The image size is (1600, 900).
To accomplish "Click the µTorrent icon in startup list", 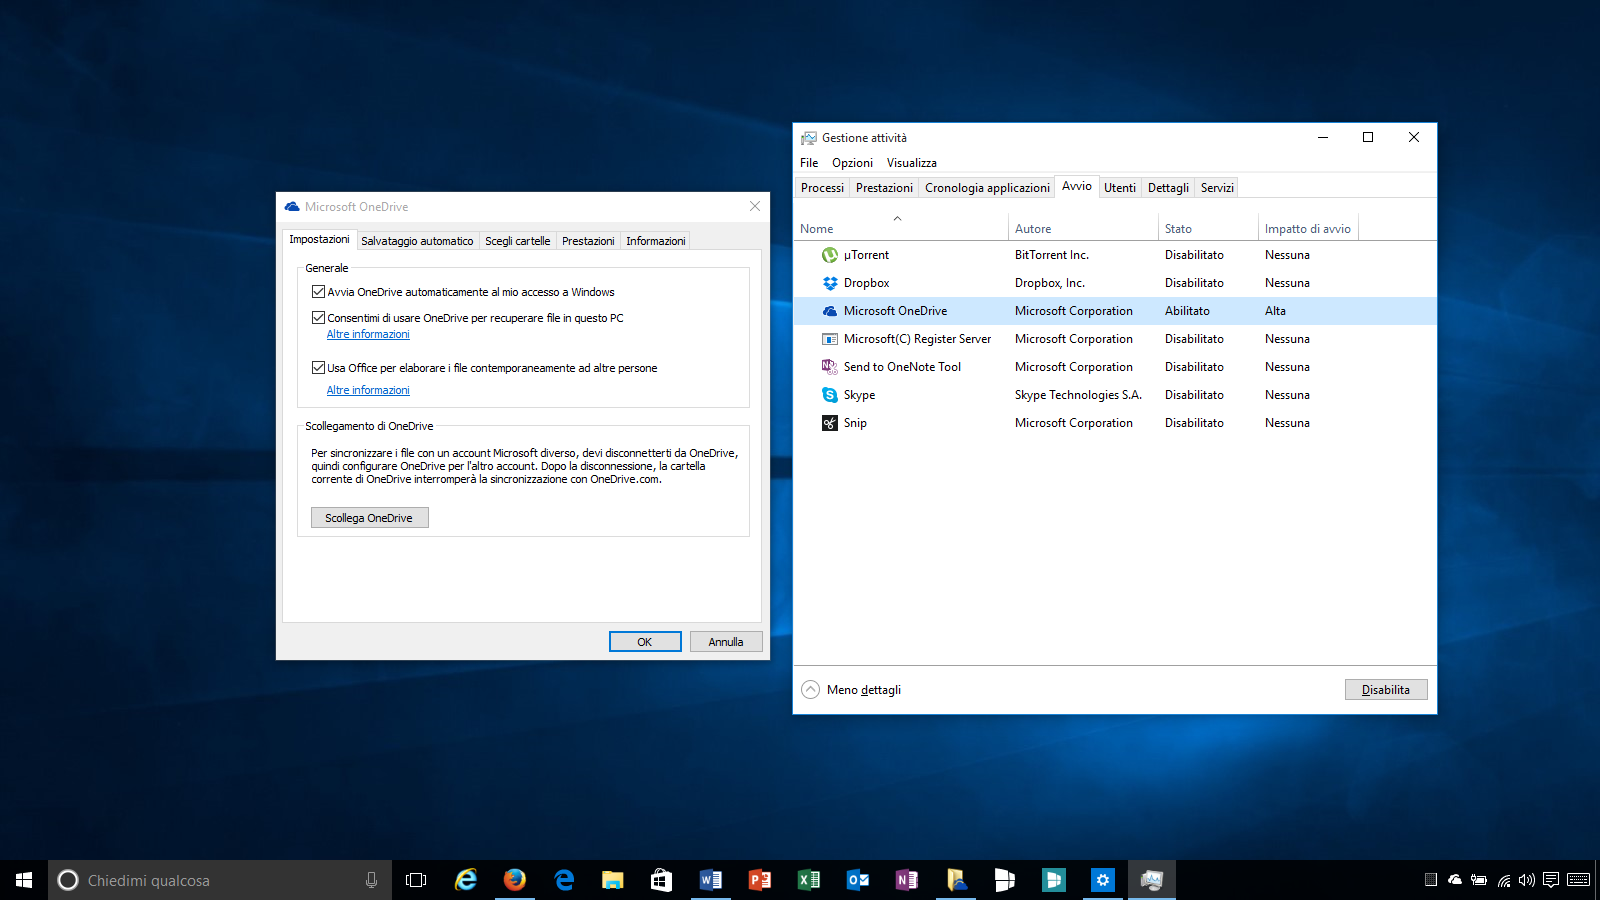I will pos(830,255).
